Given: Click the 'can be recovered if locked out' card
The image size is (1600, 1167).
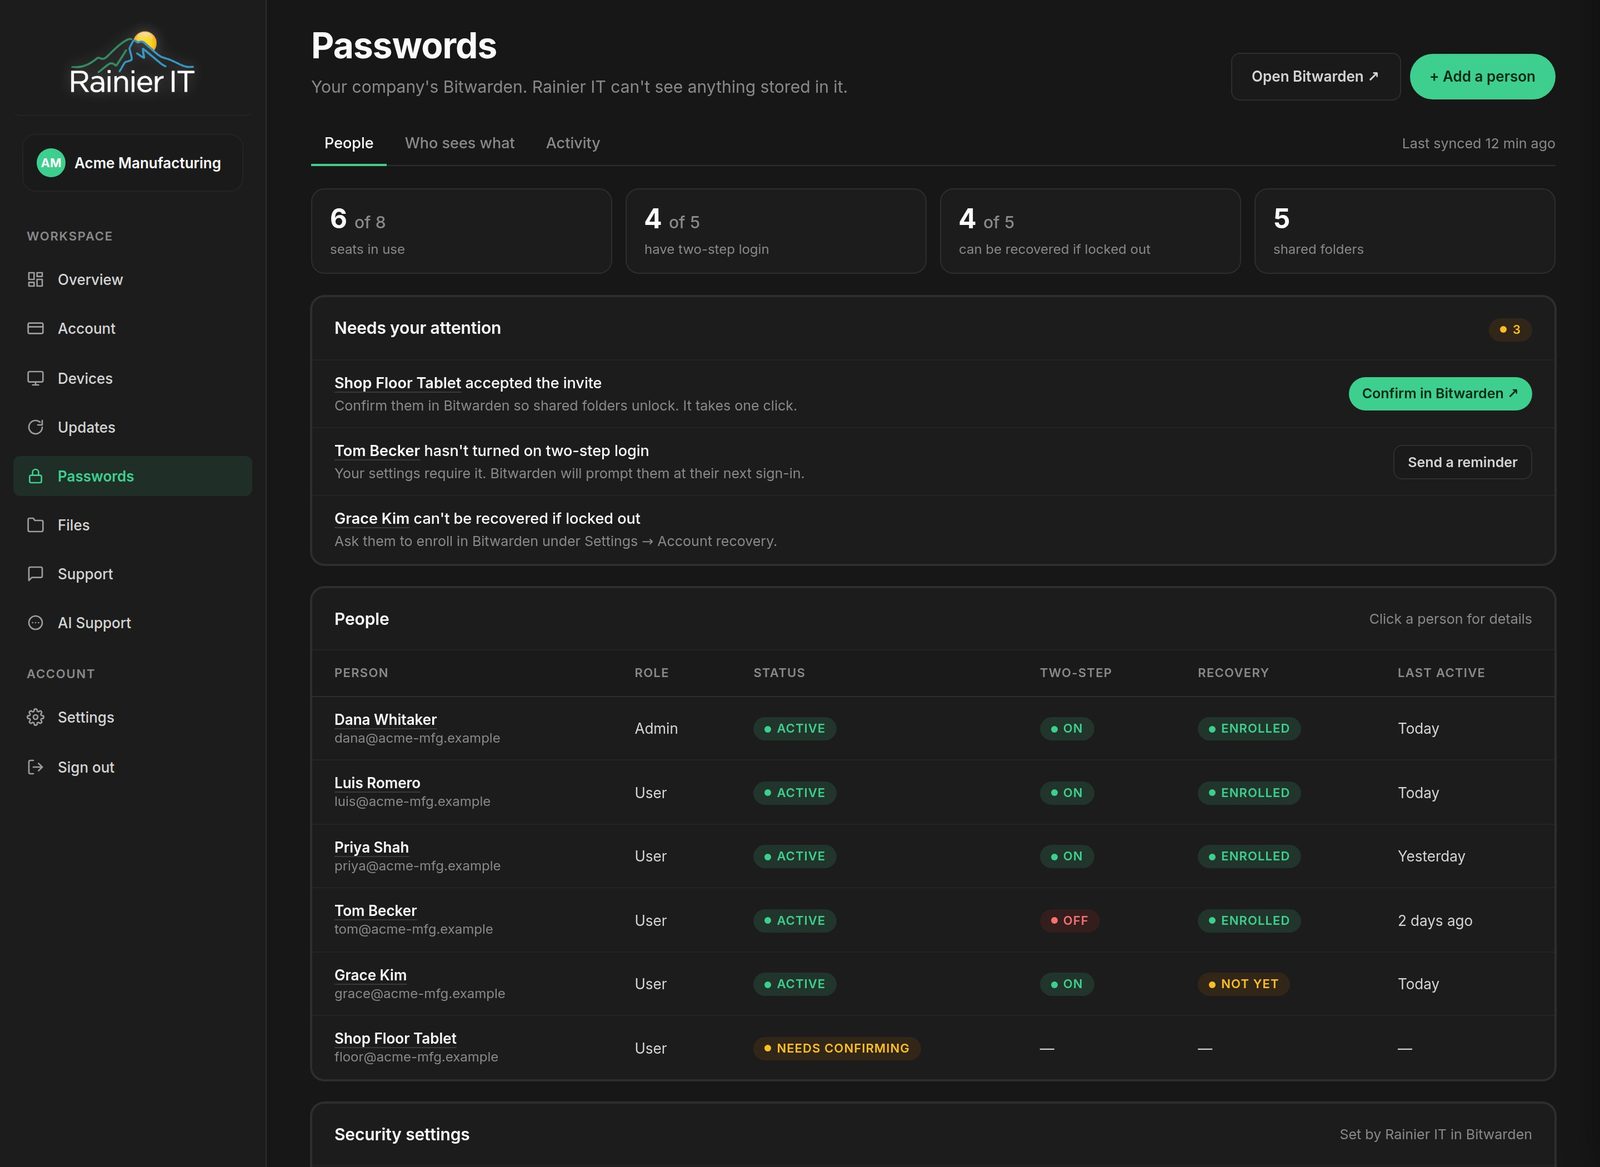Looking at the screenshot, I should coord(1090,231).
